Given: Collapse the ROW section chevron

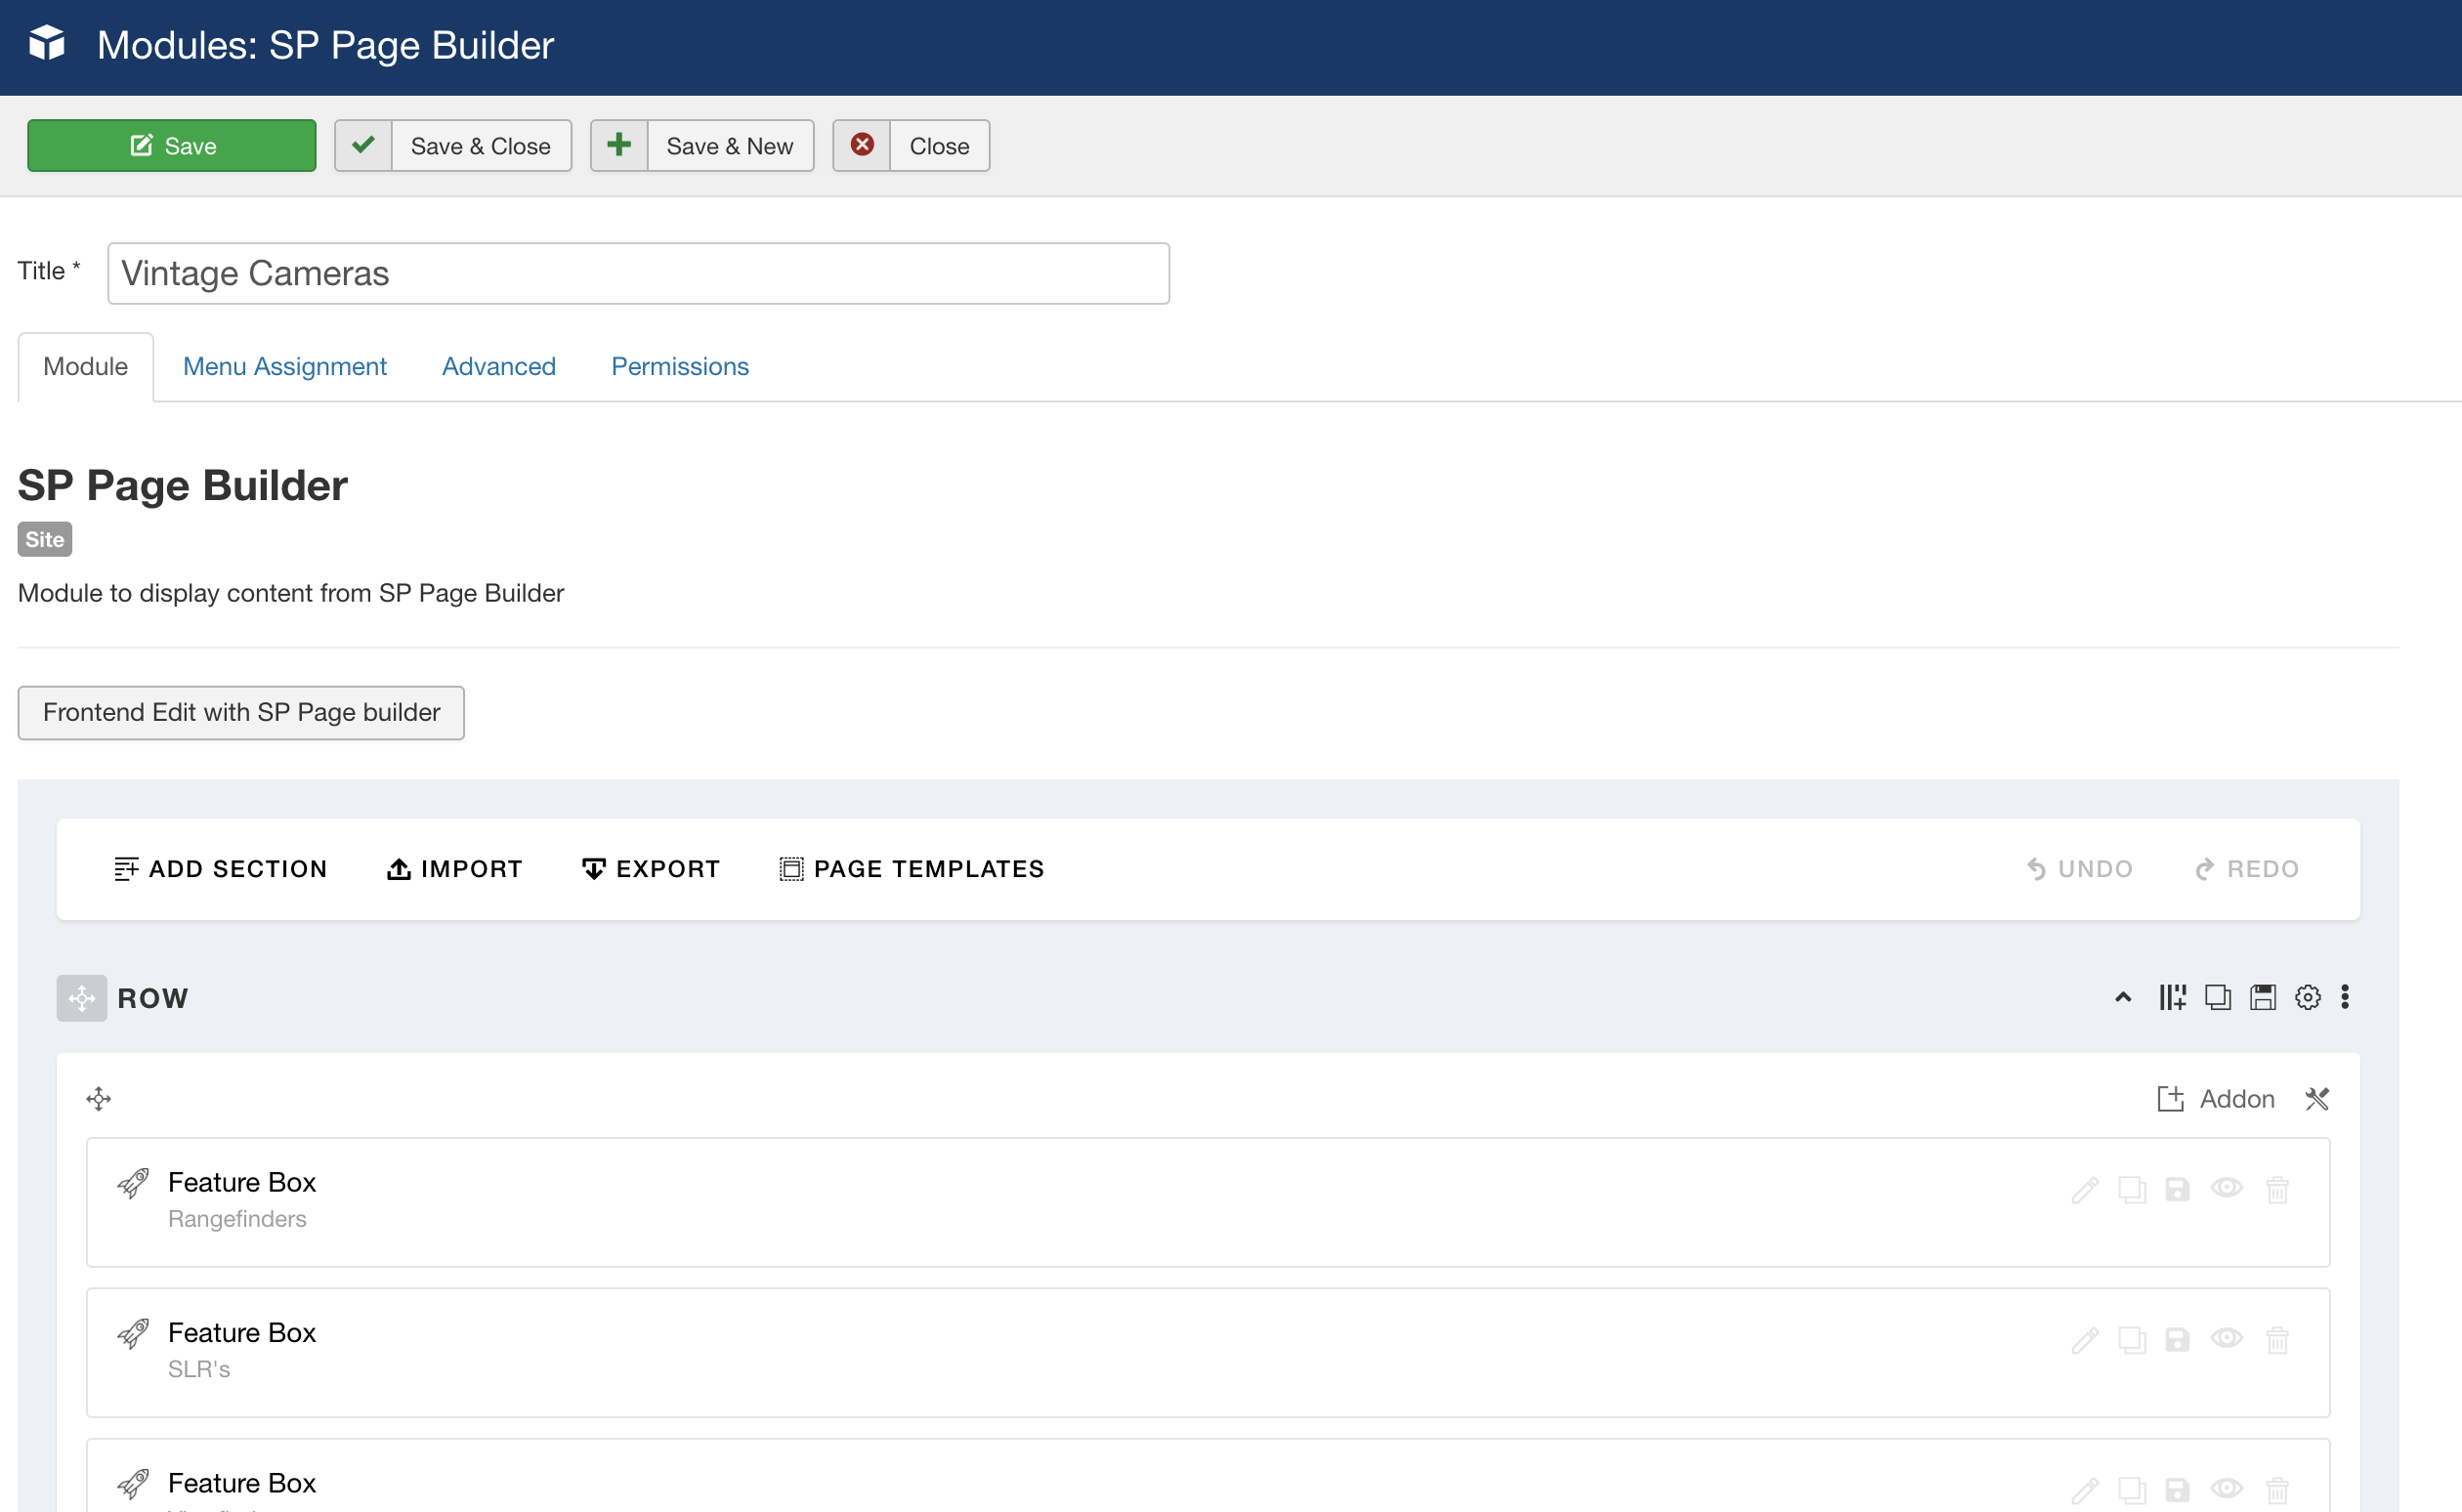Looking at the screenshot, I should 2123,997.
